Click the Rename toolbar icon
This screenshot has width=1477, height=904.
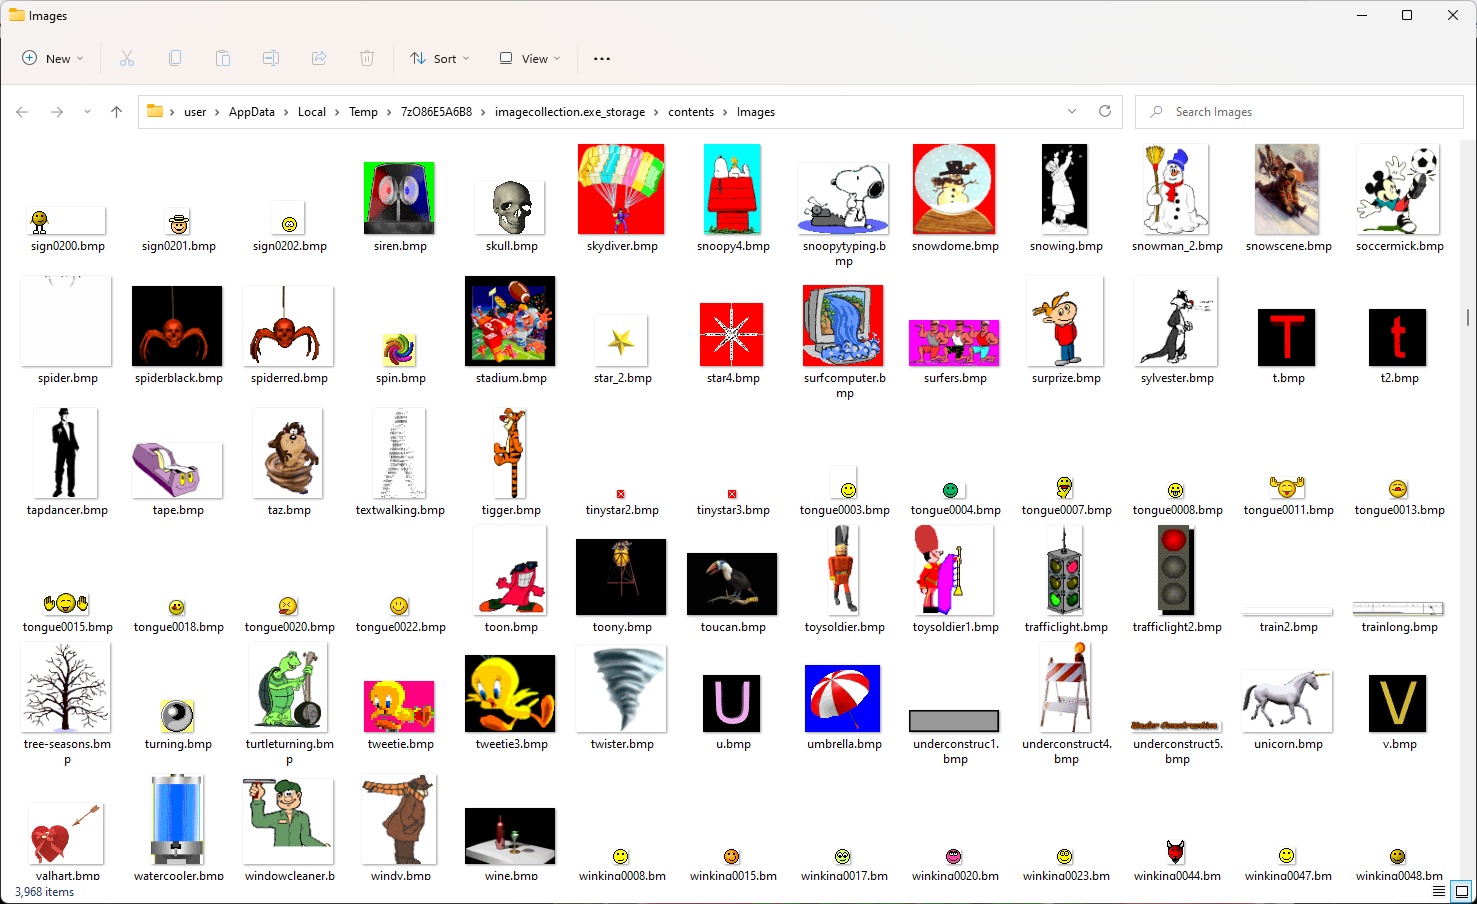pos(271,58)
